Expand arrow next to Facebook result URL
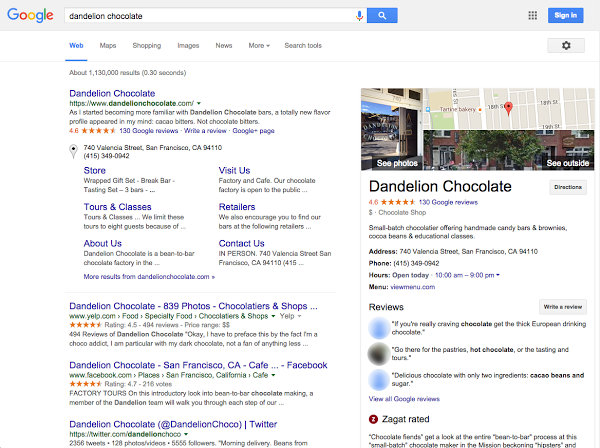The image size is (600, 448). pyautogui.click(x=273, y=375)
